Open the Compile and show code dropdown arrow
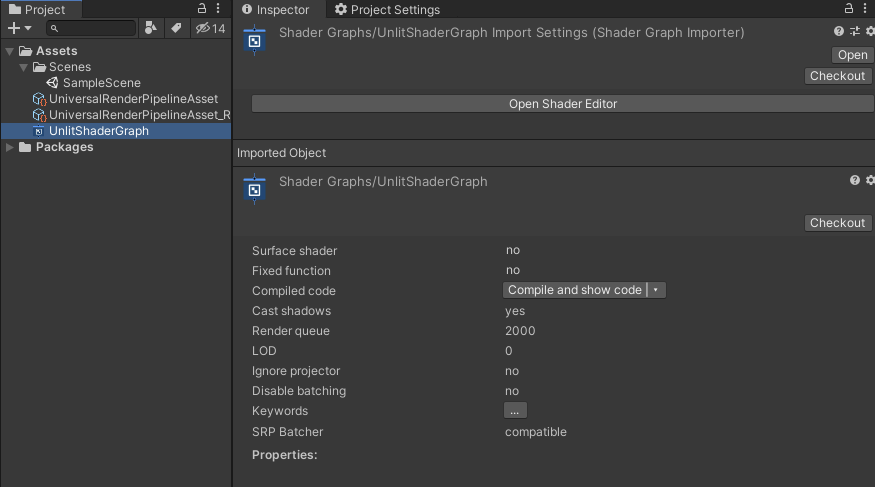 pos(656,290)
